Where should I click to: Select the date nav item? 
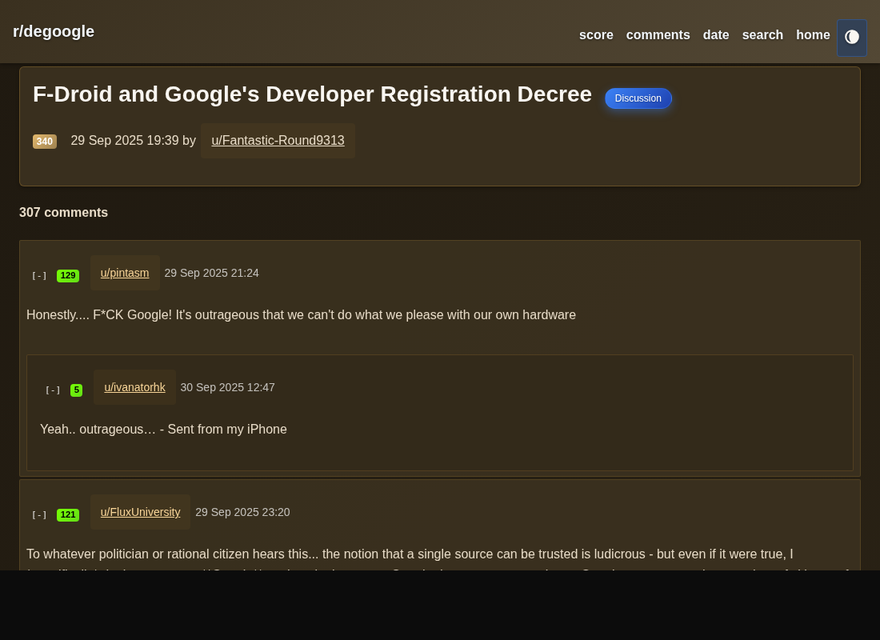pos(716,35)
